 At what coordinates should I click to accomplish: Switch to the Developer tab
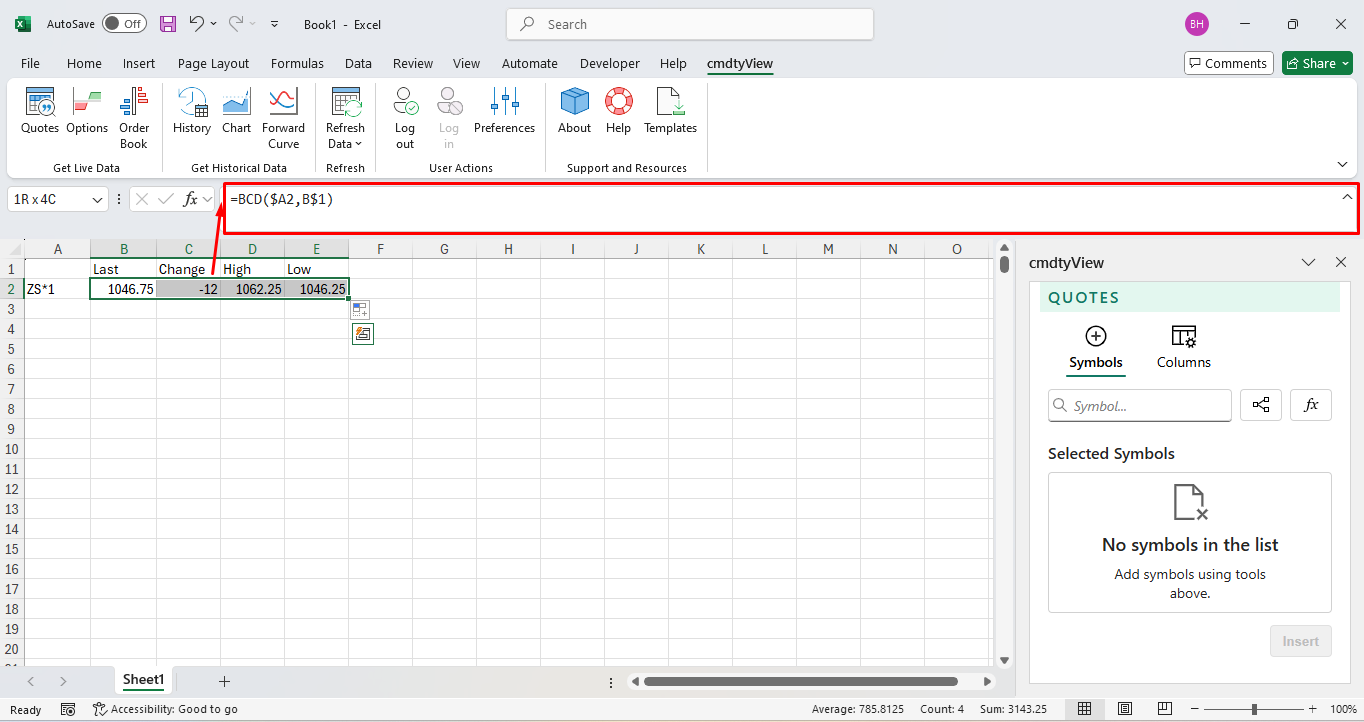[609, 63]
